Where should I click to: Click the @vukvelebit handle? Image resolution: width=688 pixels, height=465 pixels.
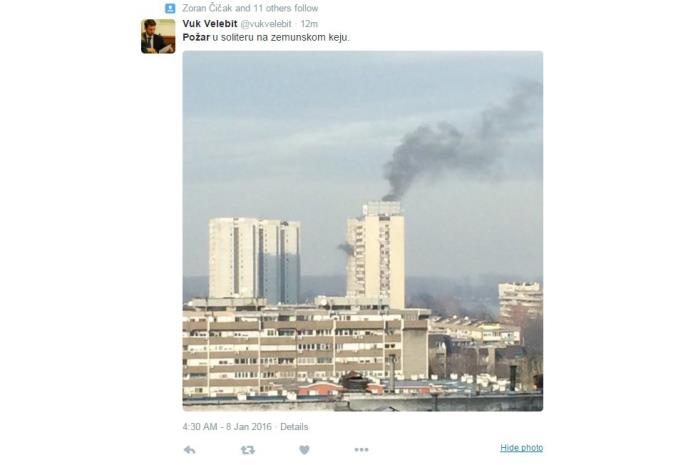click(x=266, y=24)
